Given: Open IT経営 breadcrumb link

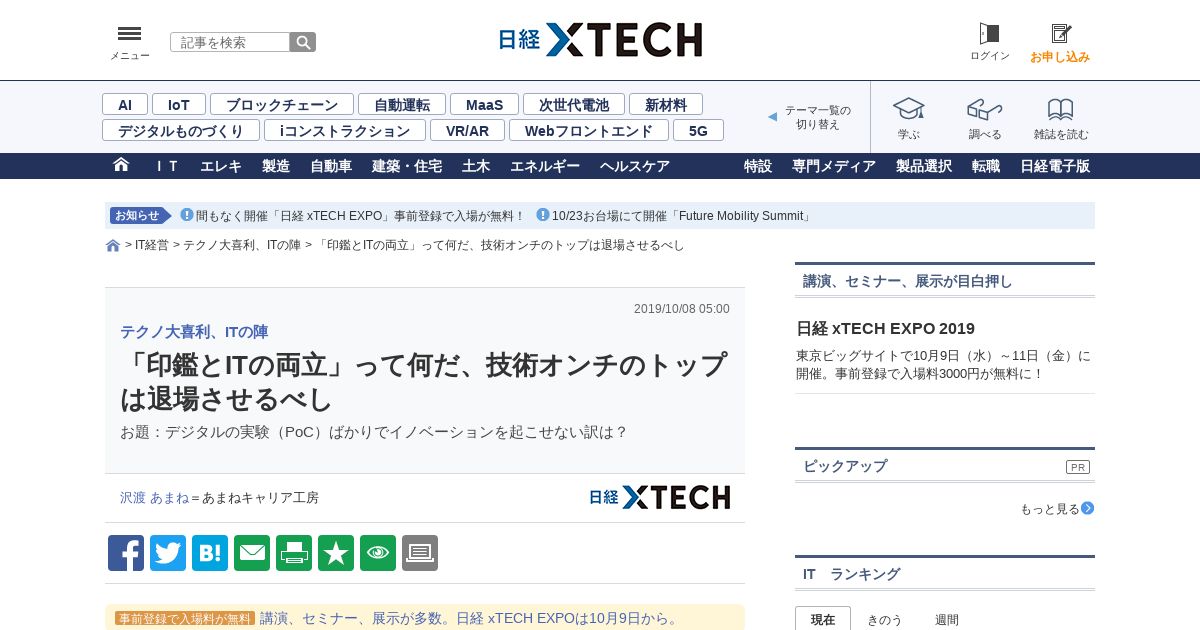Looking at the screenshot, I should [x=152, y=245].
